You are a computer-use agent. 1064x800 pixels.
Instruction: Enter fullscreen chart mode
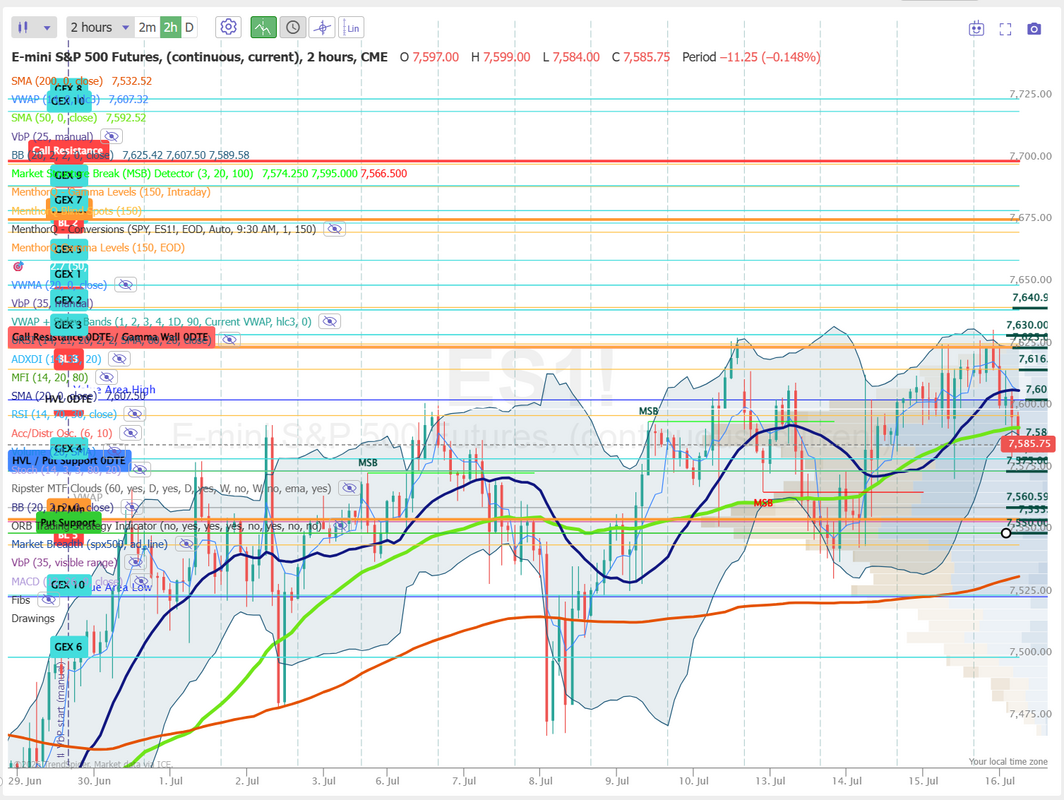tap(1006, 28)
